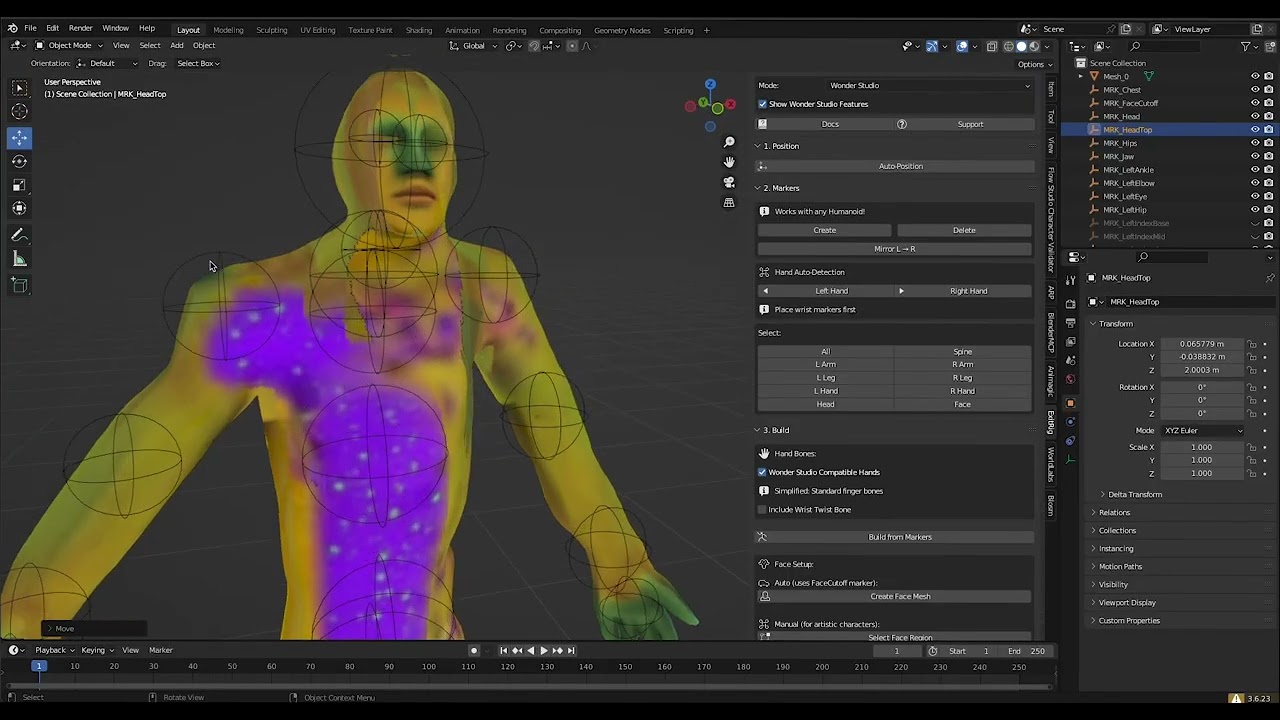This screenshot has width=1280, height=720.
Task: Open the outliner filter funnel icon
Action: (1246, 46)
